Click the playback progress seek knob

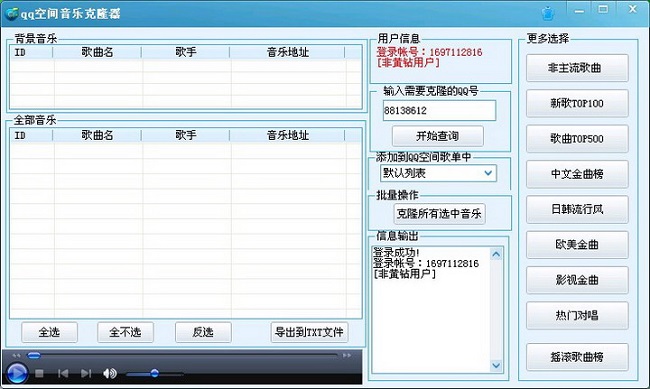click(x=34, y=355)
